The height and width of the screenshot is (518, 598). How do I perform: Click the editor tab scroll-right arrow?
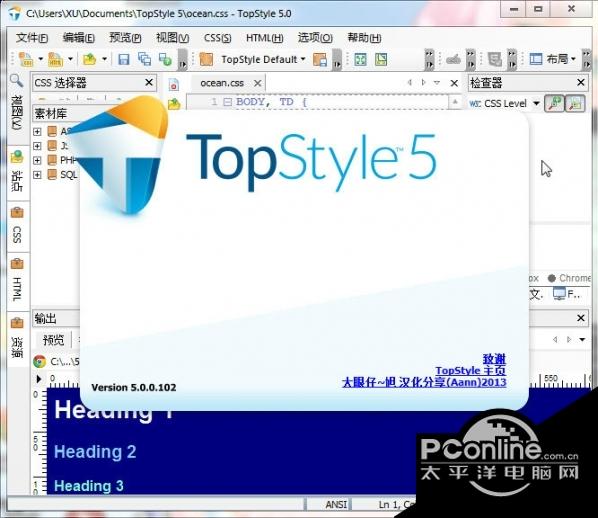click(423, 82)
